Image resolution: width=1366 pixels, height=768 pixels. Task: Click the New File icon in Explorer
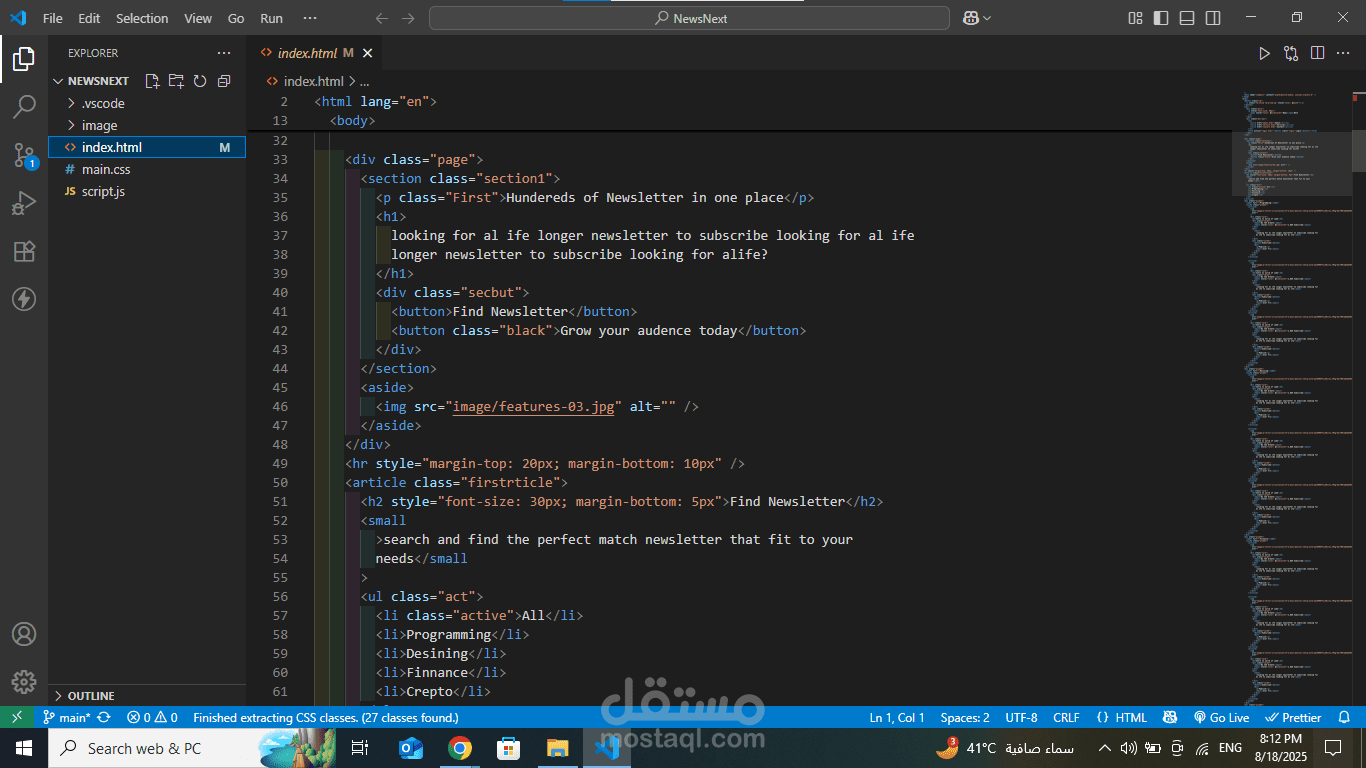pos(152,81)
